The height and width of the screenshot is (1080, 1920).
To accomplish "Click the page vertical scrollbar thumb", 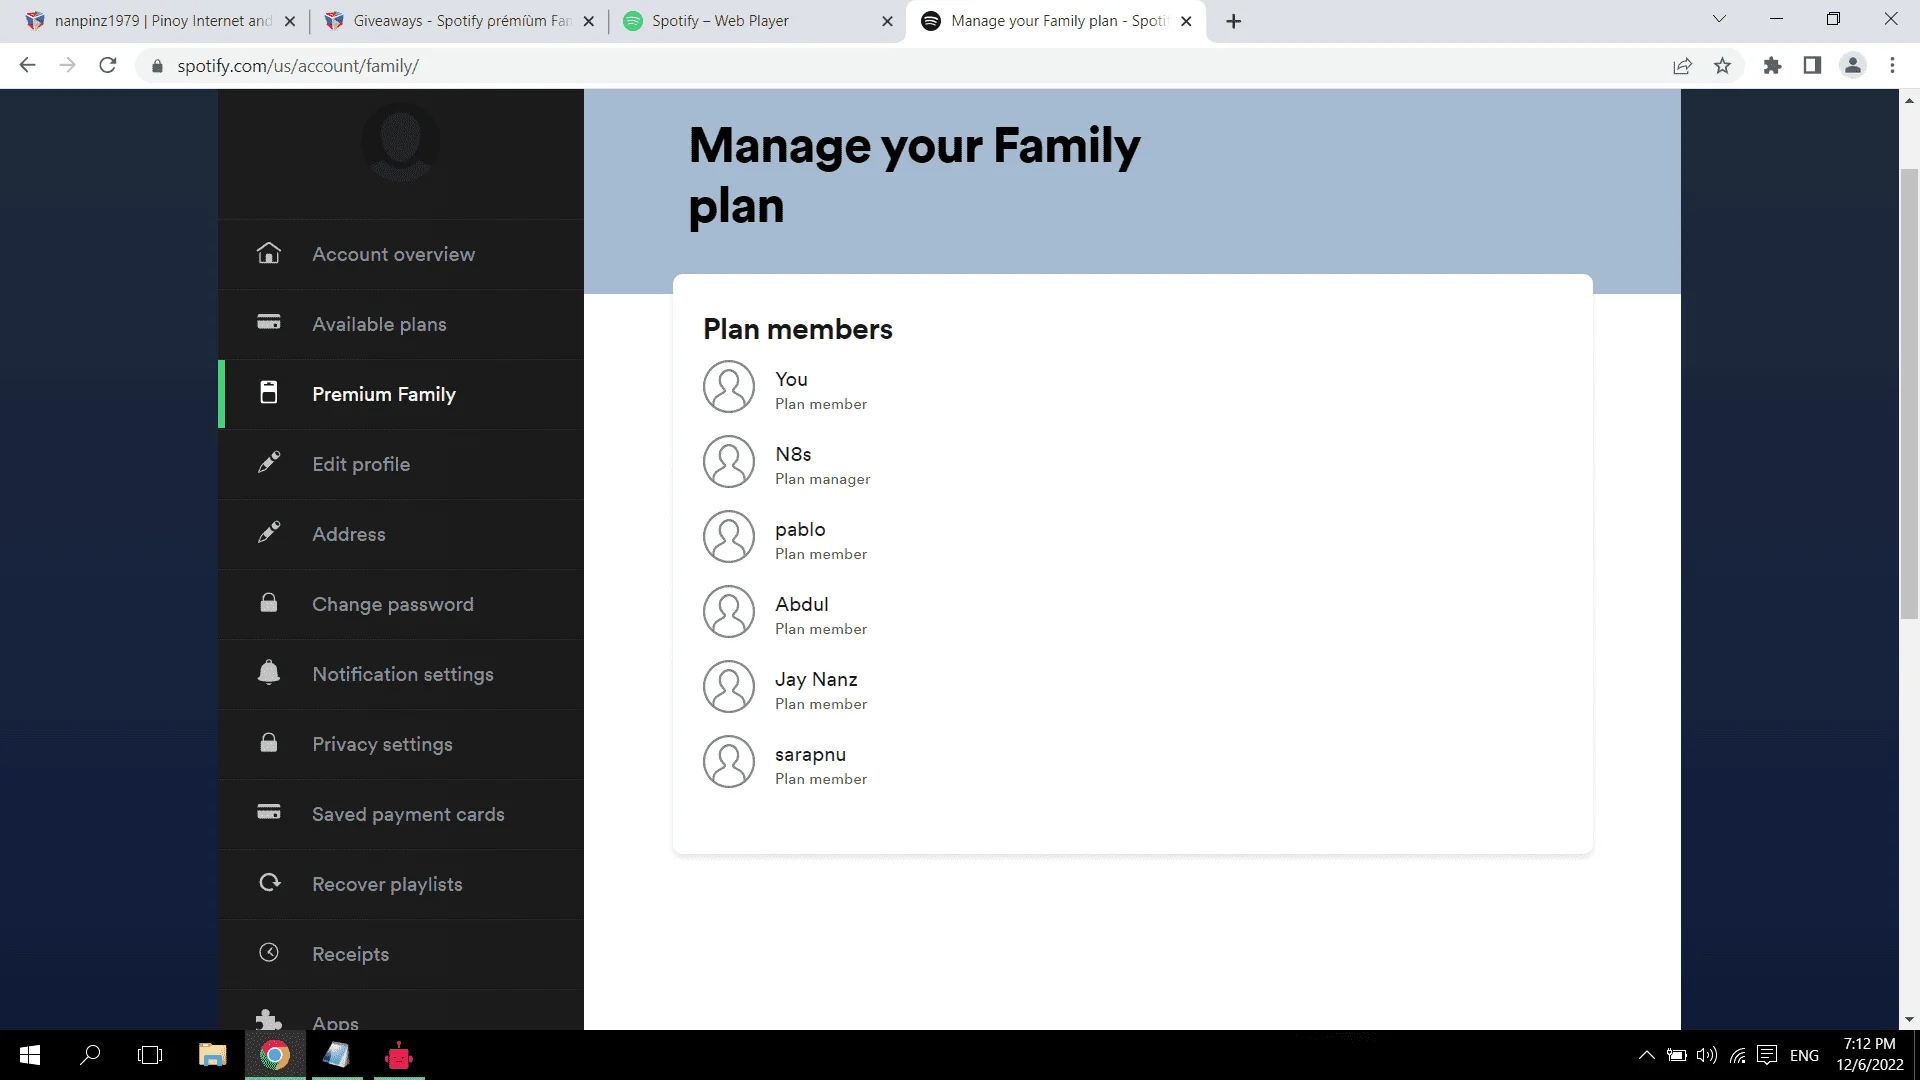I will [1909, 394].
